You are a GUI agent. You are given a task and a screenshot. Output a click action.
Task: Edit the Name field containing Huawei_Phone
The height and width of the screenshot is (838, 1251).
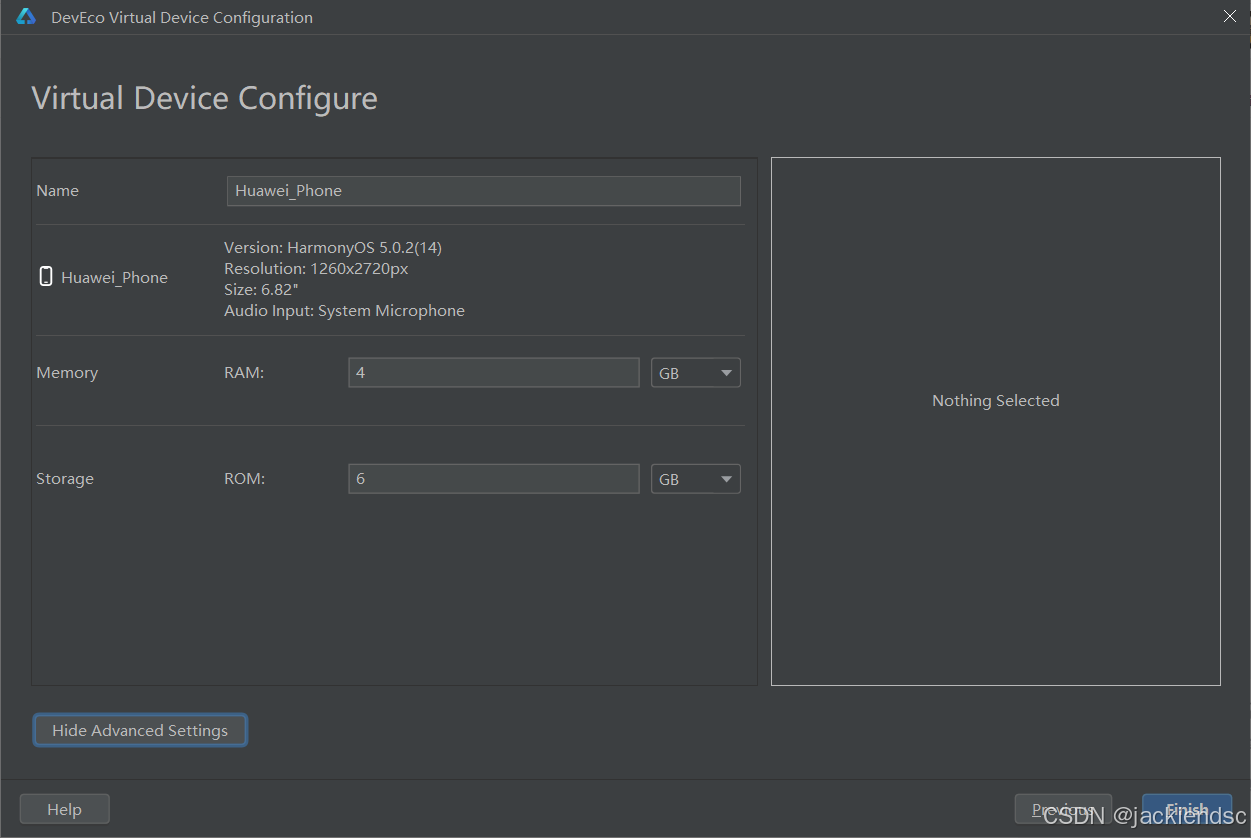pyautogui.click(x=484, y=191)
